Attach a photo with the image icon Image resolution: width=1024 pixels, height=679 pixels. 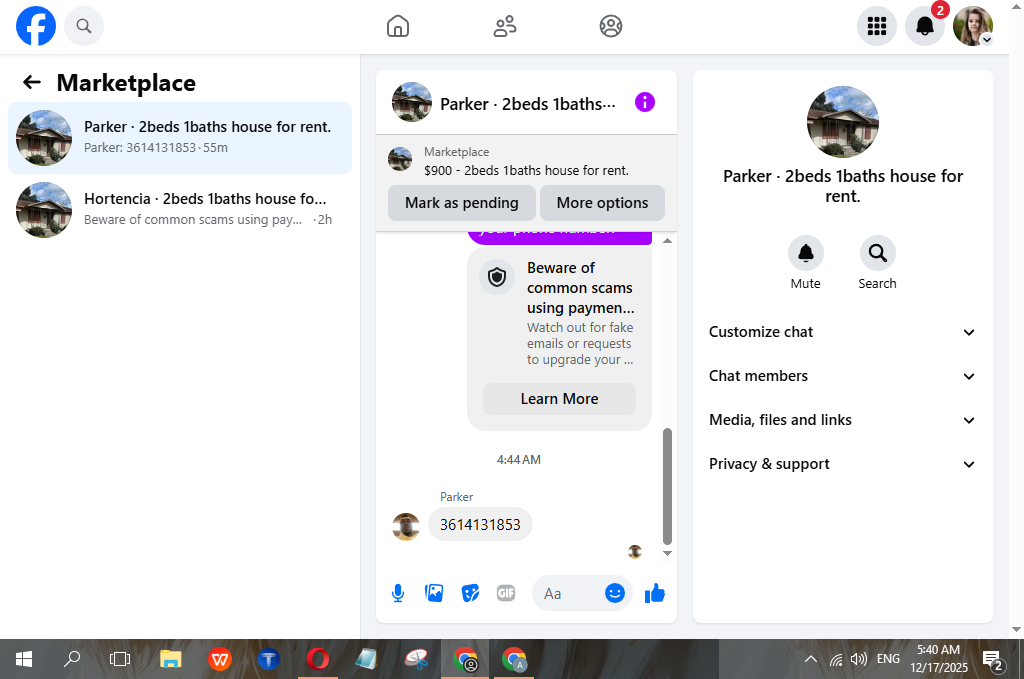click(434, 593)
